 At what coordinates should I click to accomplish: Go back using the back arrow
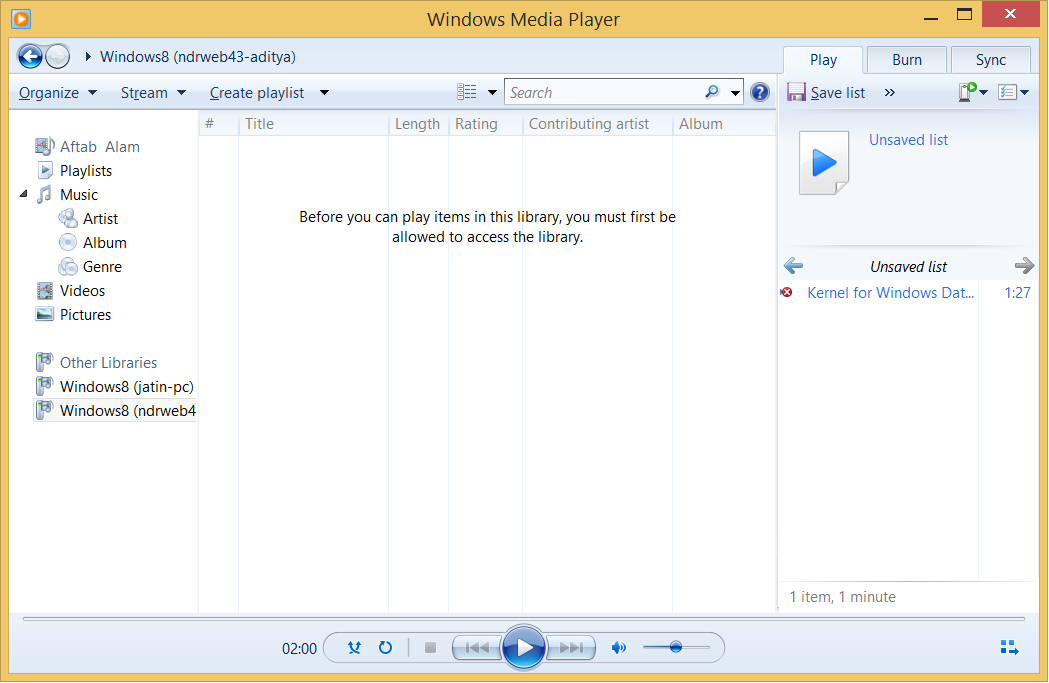[30, 57]
